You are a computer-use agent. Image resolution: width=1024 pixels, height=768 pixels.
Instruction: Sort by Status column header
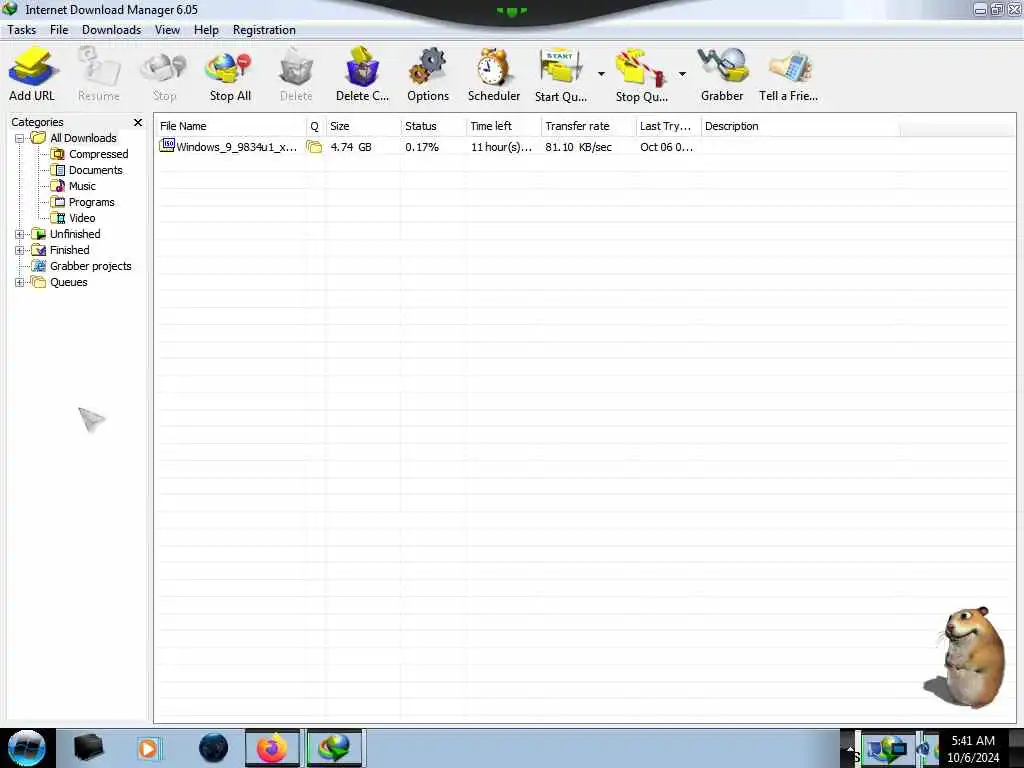(433, 126)
